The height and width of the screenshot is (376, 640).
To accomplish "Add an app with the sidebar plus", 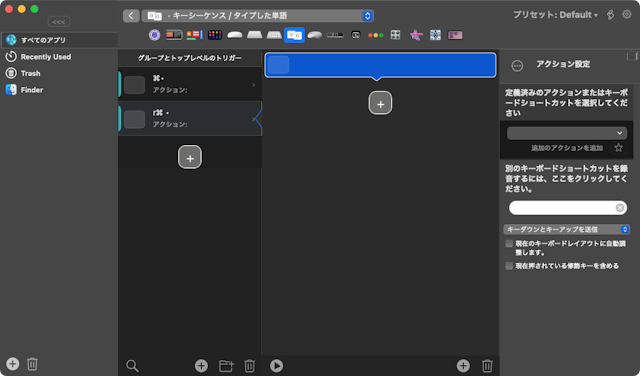I will [x=13, y=364].
